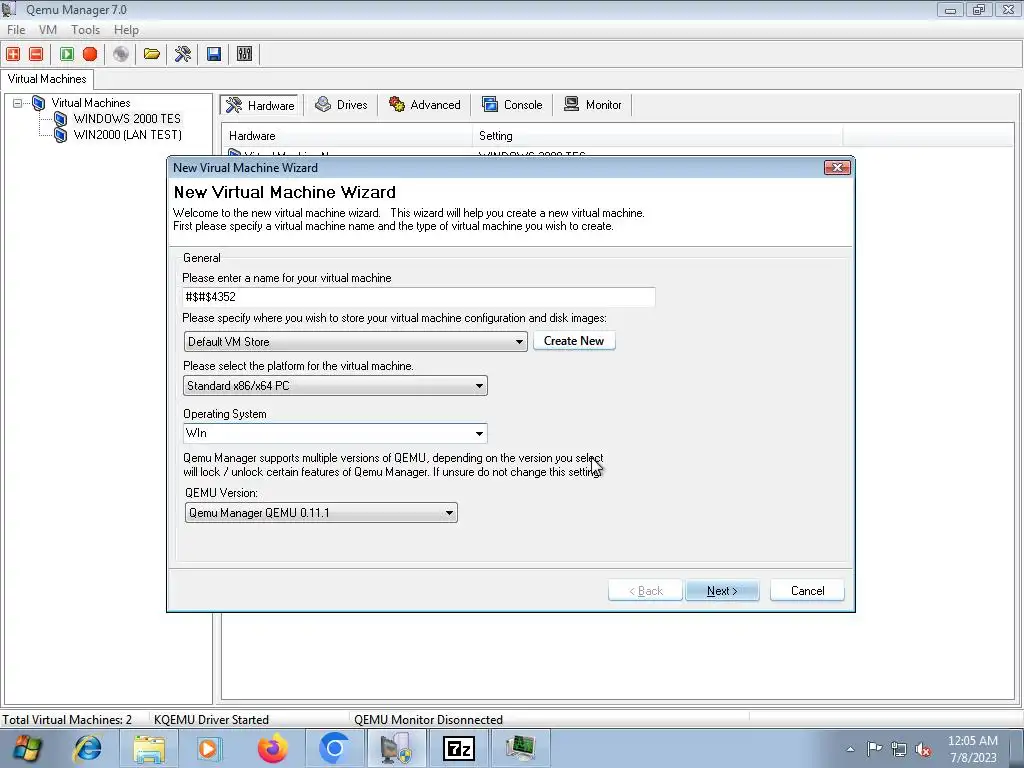The height and width of the screenshot is (768, 1024).
Task: Click the Action Center flag tray icon
Action: point(874,749)
